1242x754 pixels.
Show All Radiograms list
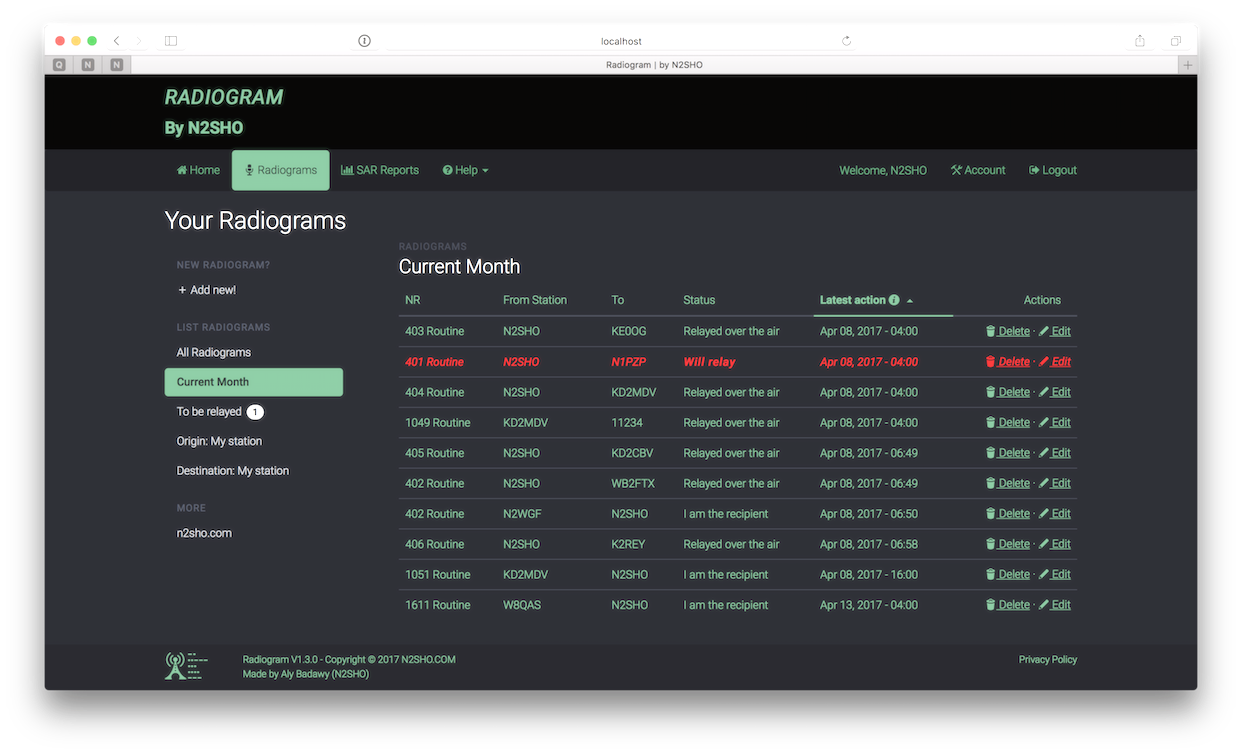point(214,352)
